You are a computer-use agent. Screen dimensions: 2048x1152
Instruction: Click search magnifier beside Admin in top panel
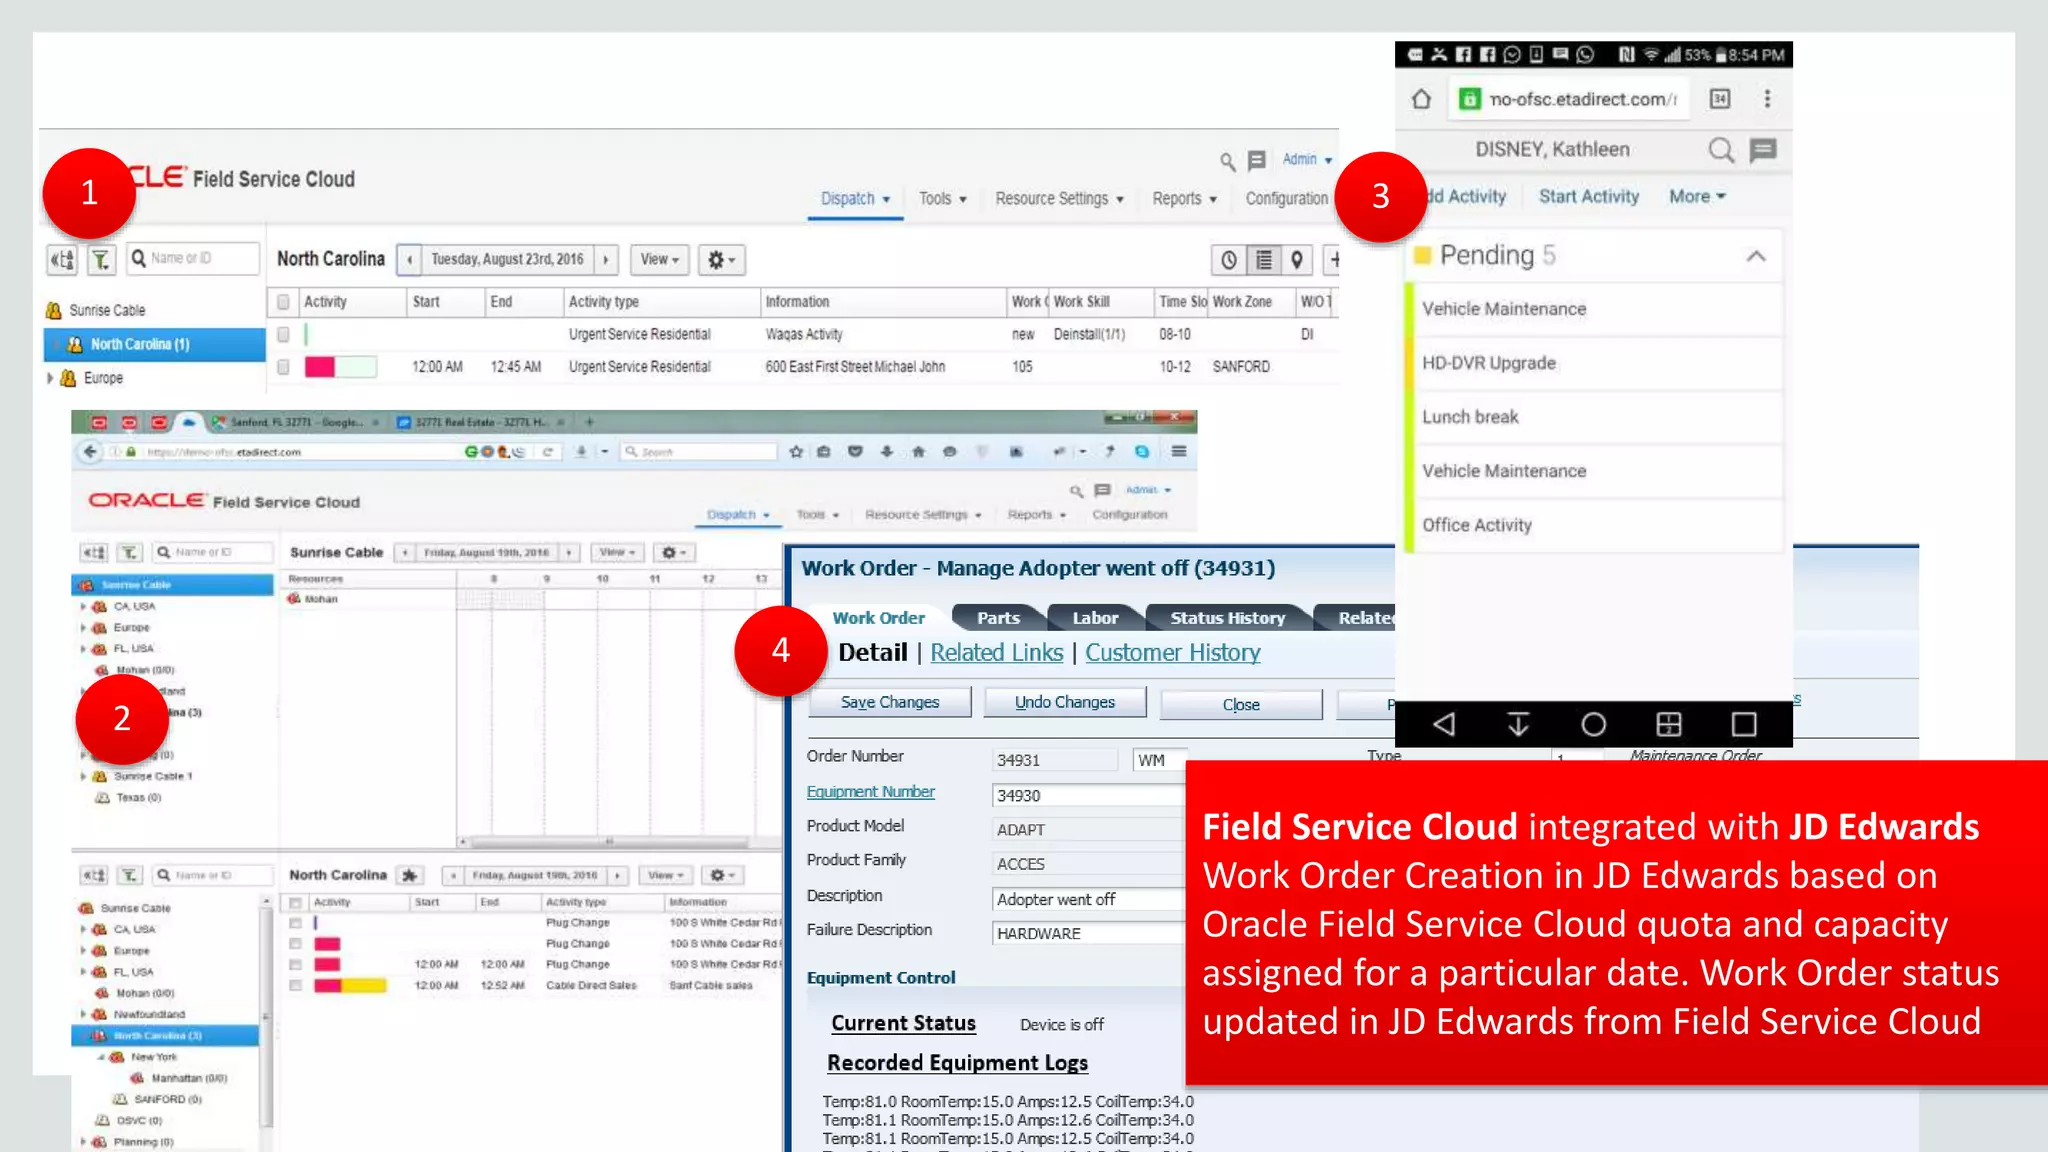tap(1227, 161)
